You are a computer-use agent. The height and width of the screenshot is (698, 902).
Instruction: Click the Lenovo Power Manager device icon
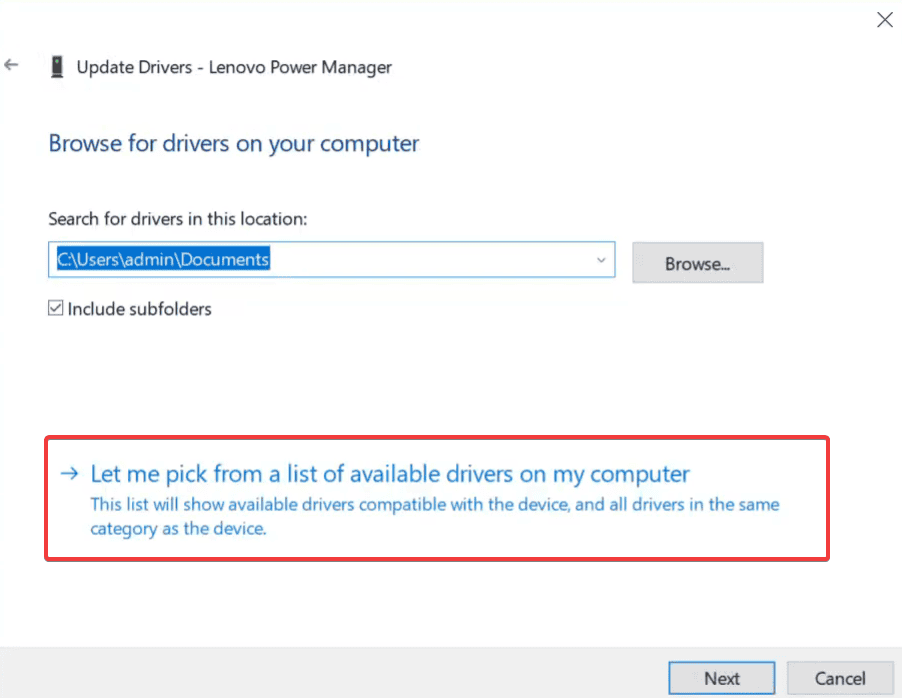point(57,67)
